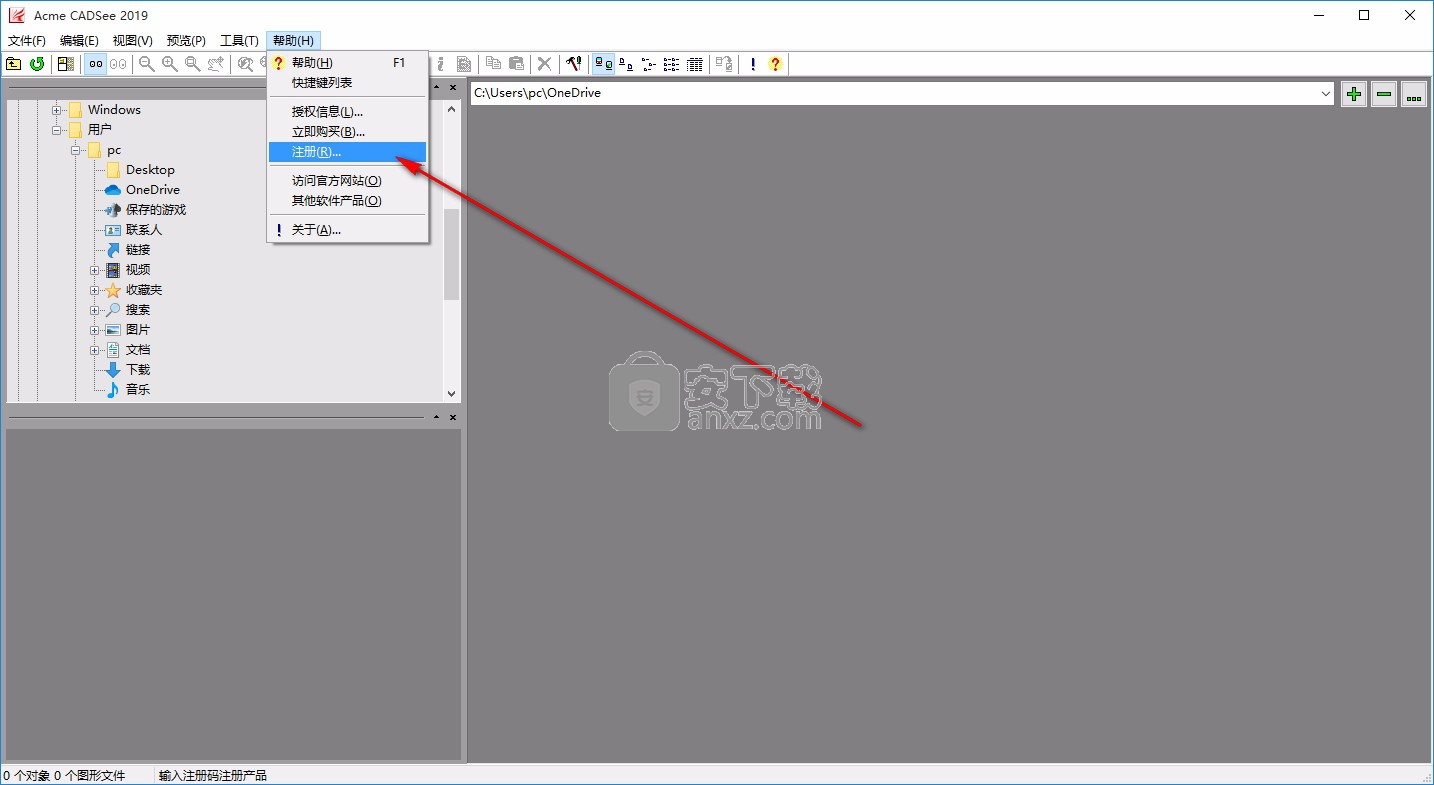The image size is (1434, 785).
Task: Select 下载 in folder tree
Action: click(138, 370)
